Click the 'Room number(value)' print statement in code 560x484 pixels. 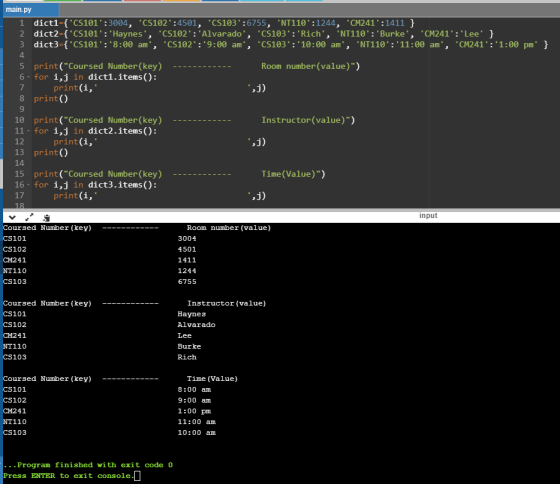[x=197, y=66]
